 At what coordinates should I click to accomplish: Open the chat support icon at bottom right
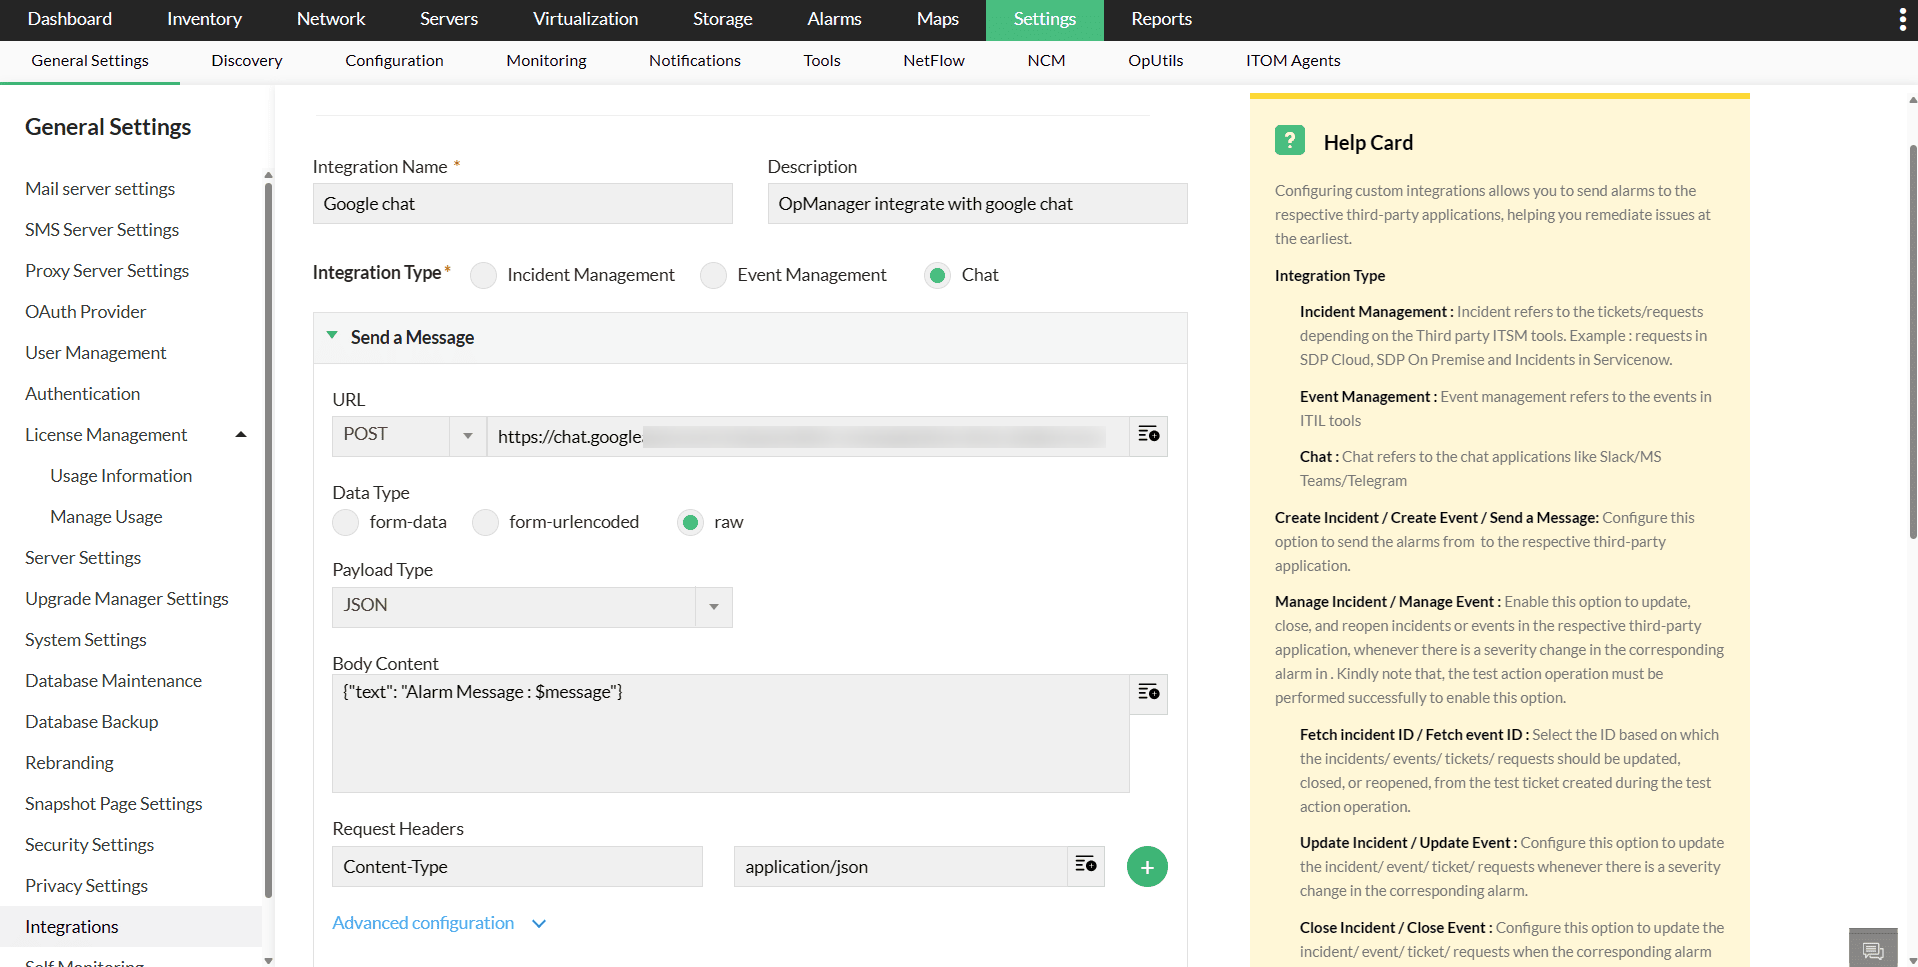[x=1873, y=949]
